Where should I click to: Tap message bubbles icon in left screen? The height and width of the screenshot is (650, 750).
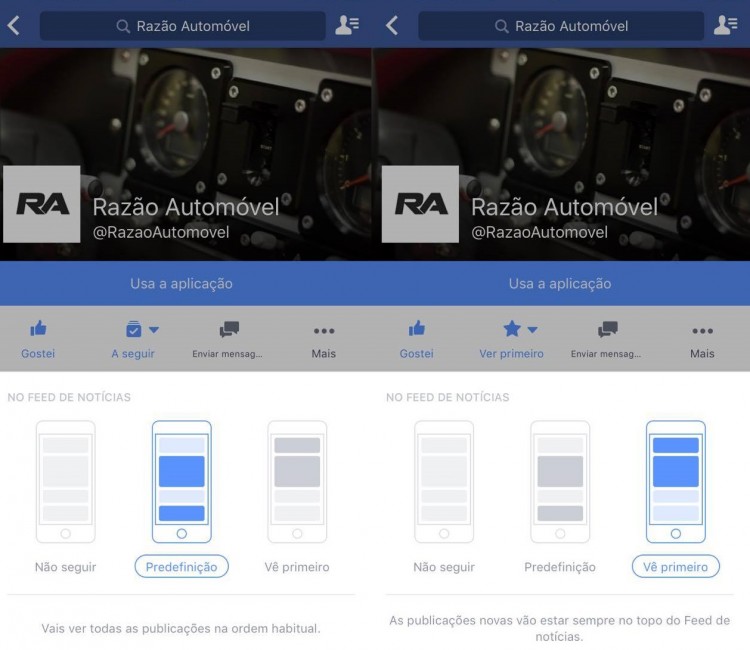pyautogui.click(x=229, y=329)
